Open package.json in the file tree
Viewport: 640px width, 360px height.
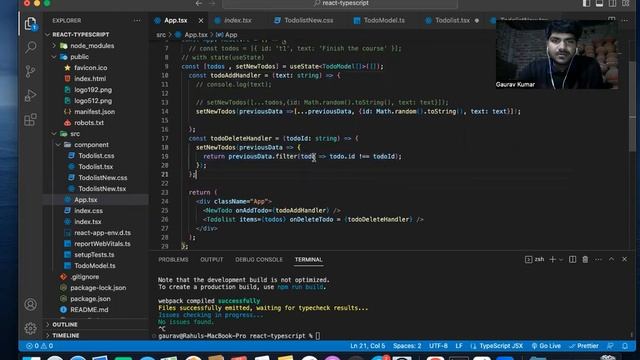tap(90, 299)
